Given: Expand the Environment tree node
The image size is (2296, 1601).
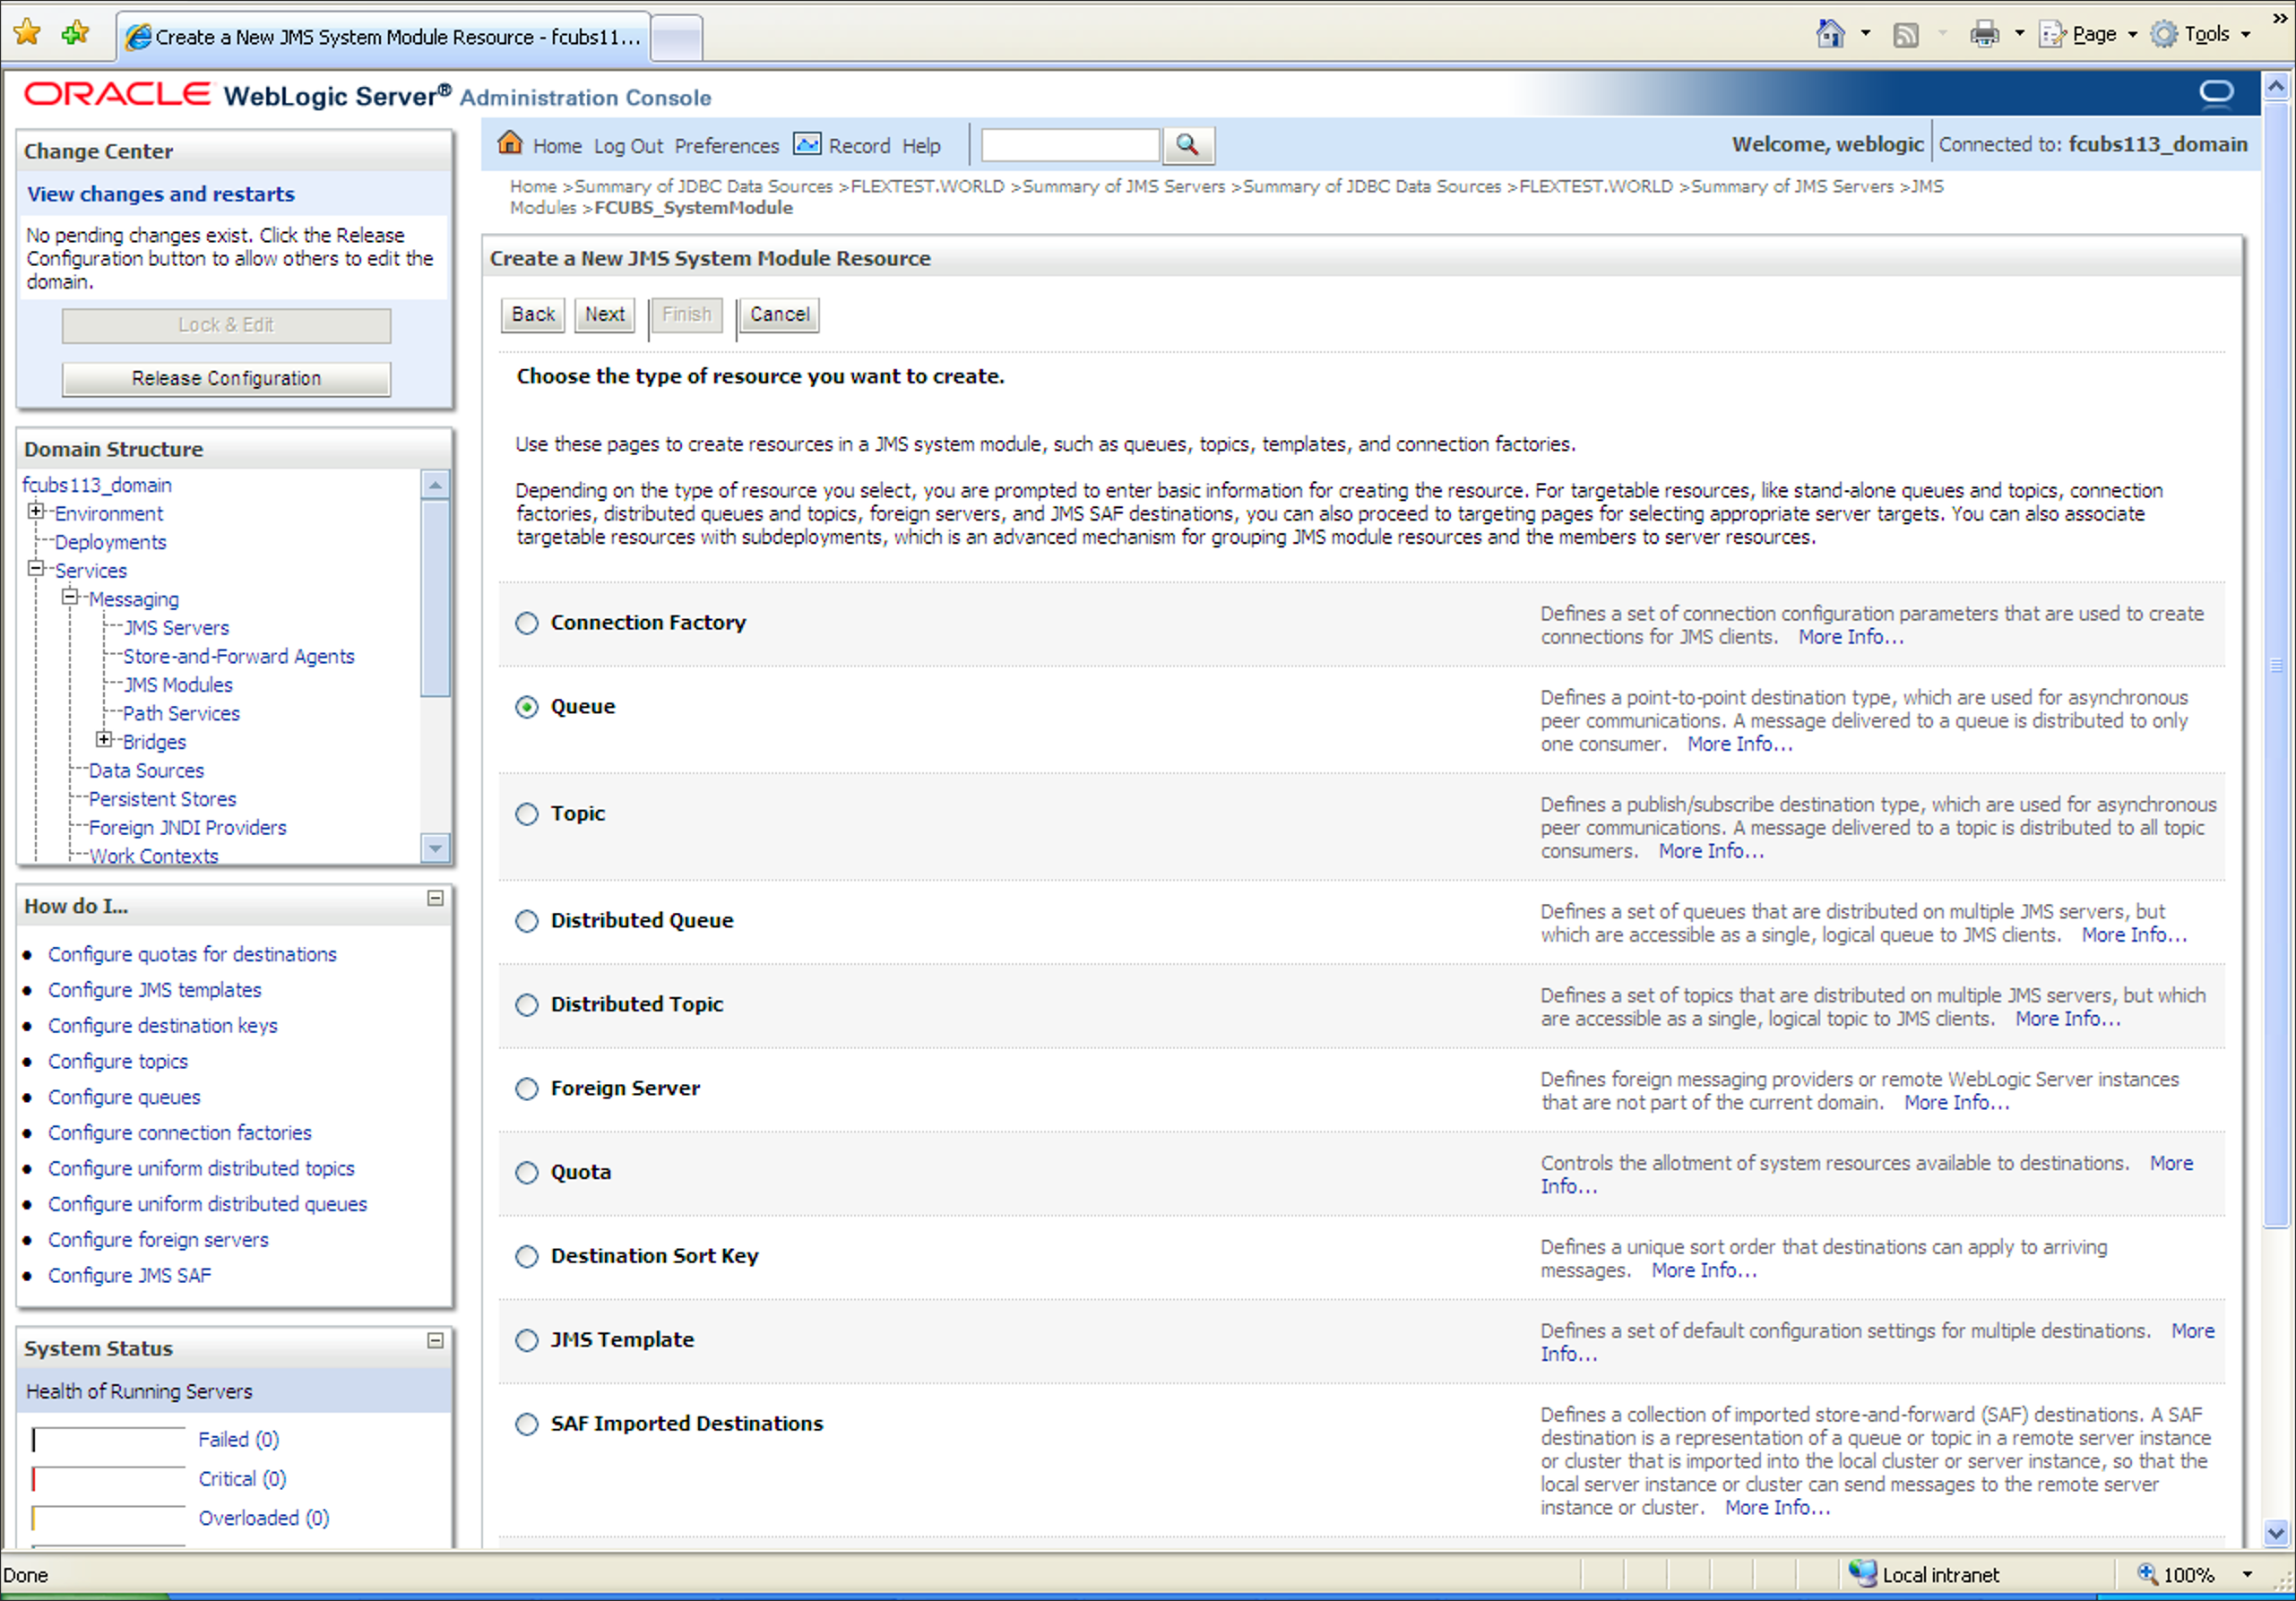Looking at the screenshot, I should (x=36, y=512).
